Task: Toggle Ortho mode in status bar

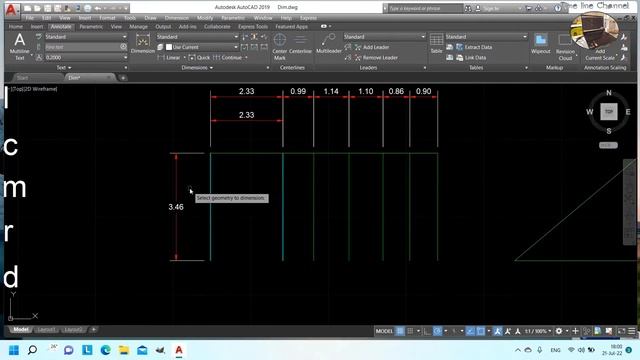Action: point(427,331)
